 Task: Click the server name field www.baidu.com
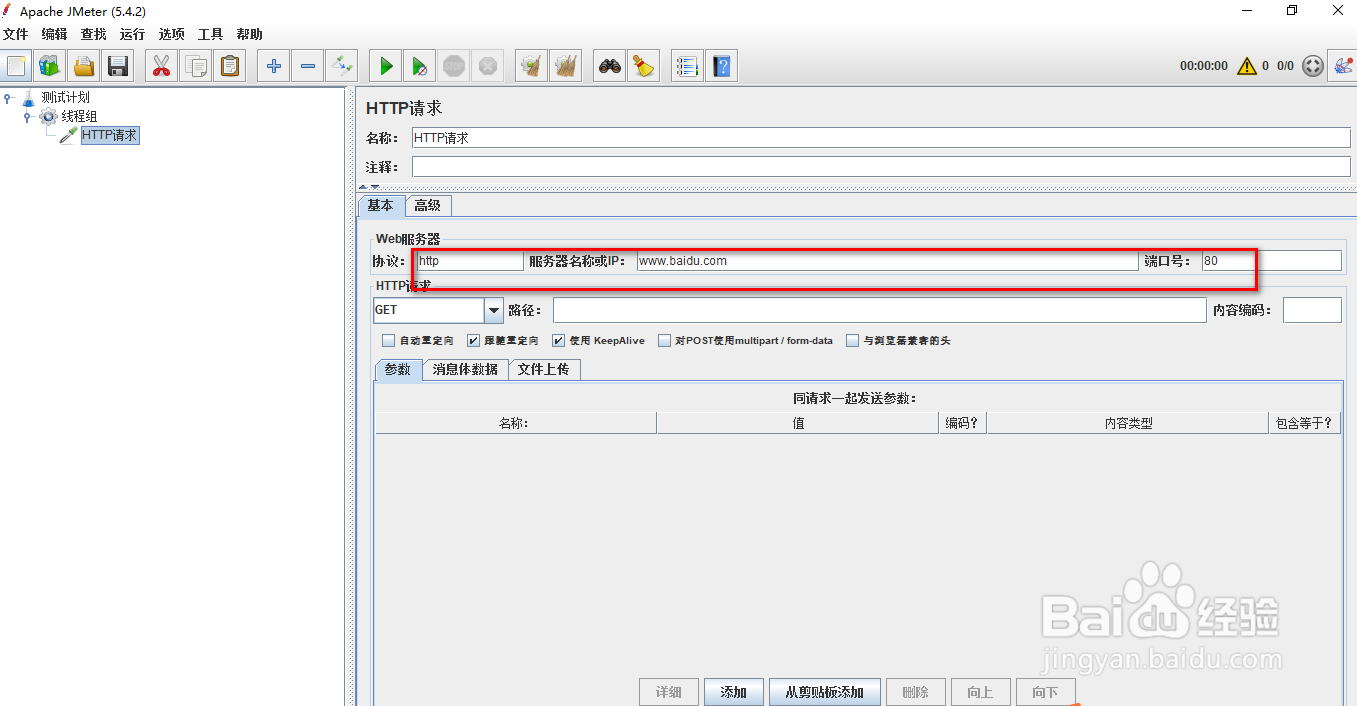(887, 261)
